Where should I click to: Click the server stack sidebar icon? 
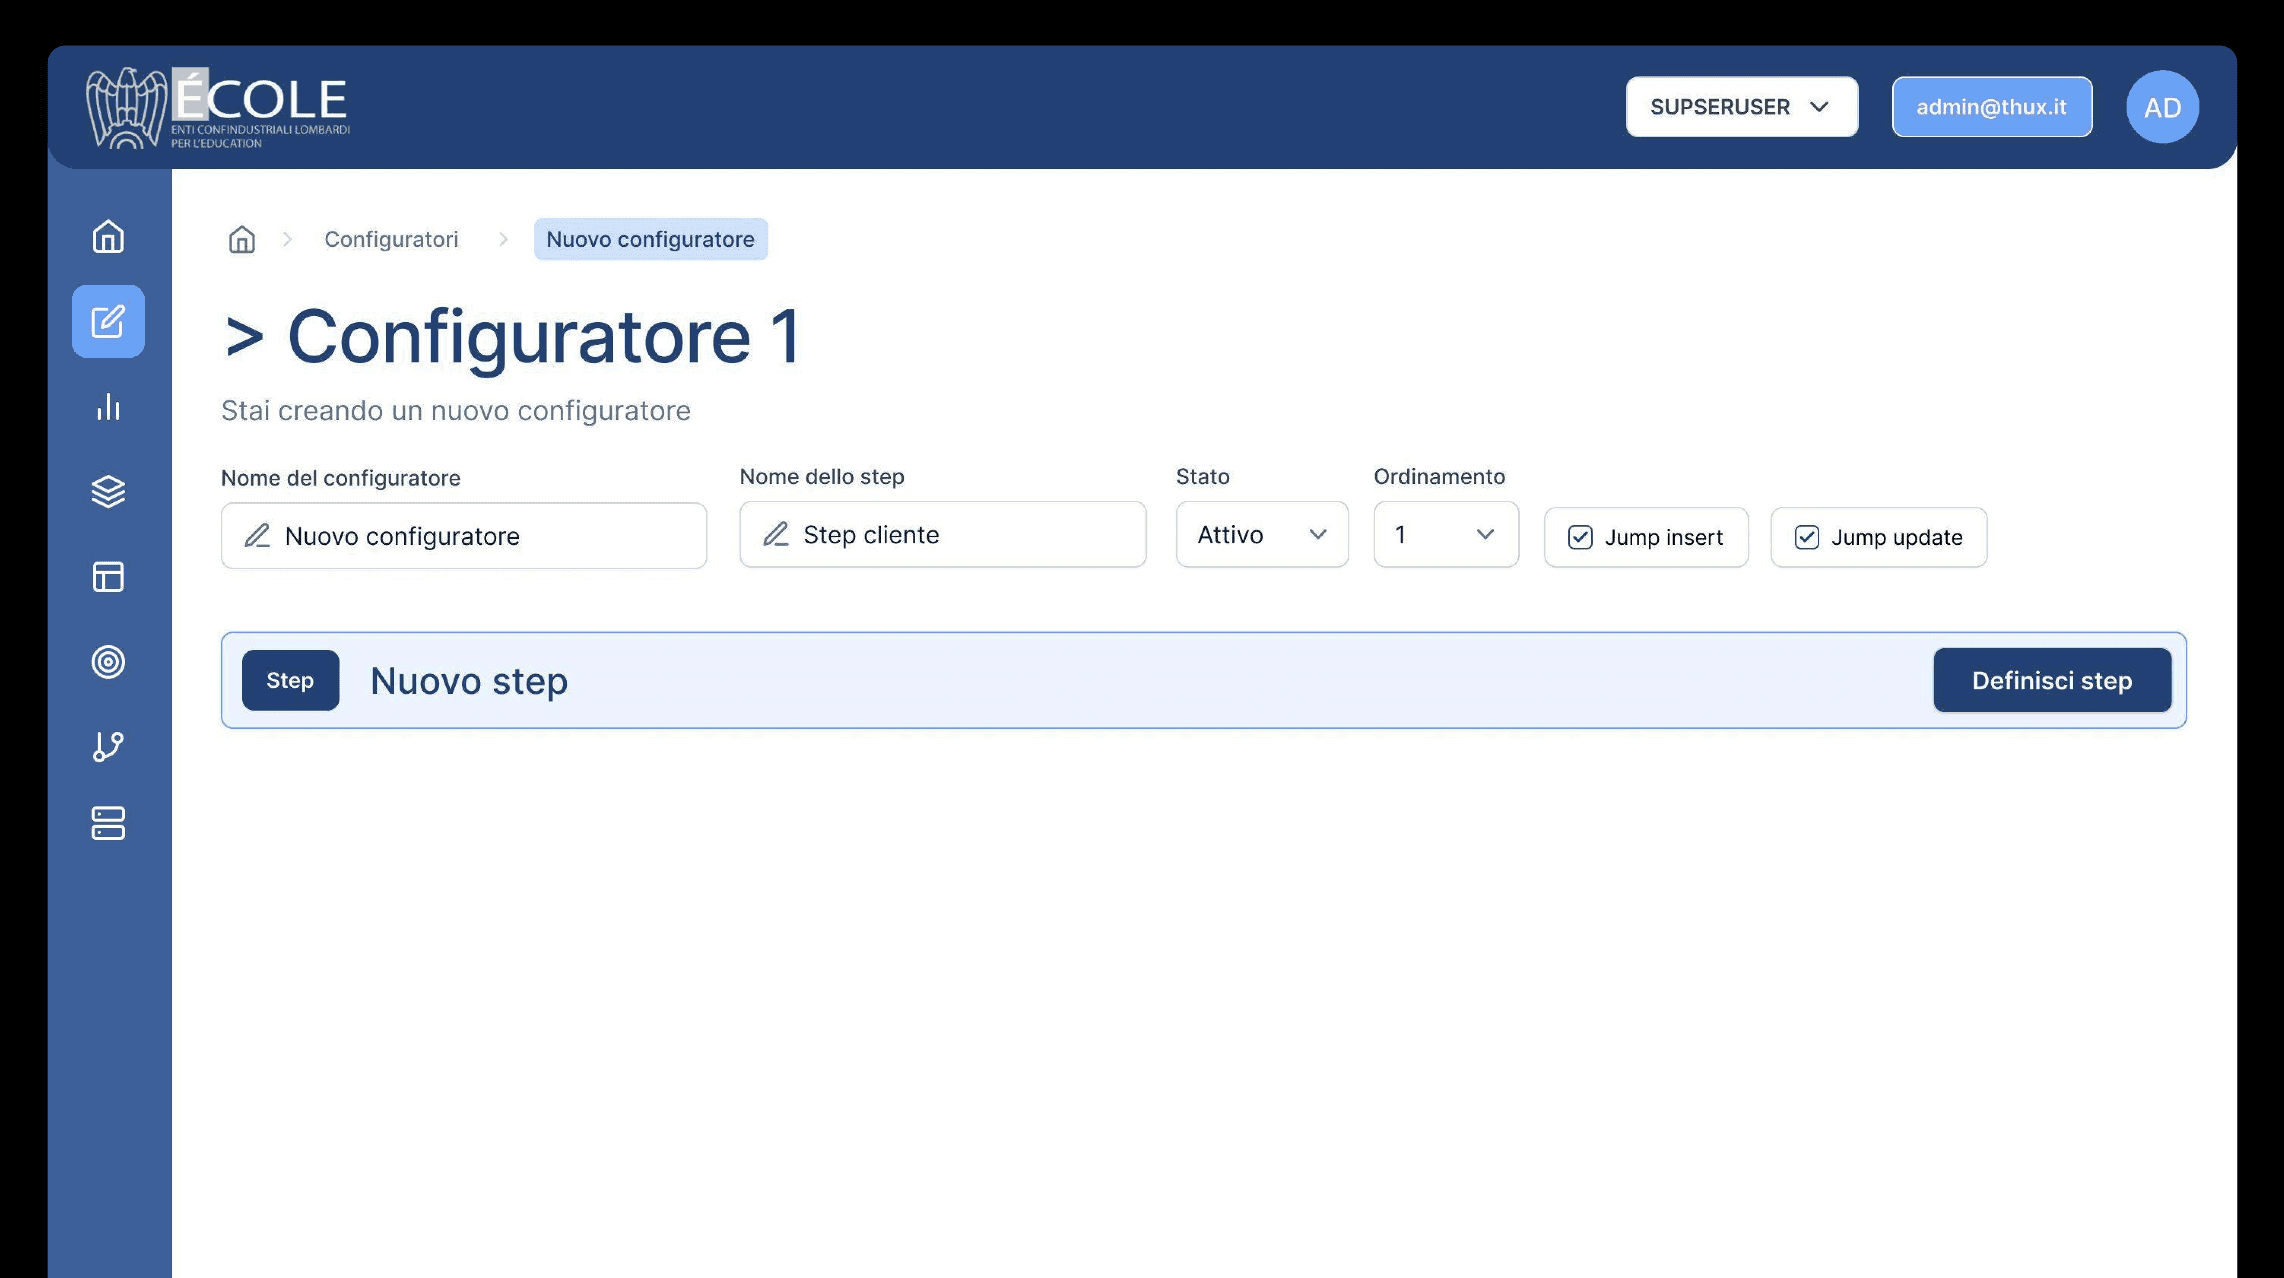tap(108, 823)
